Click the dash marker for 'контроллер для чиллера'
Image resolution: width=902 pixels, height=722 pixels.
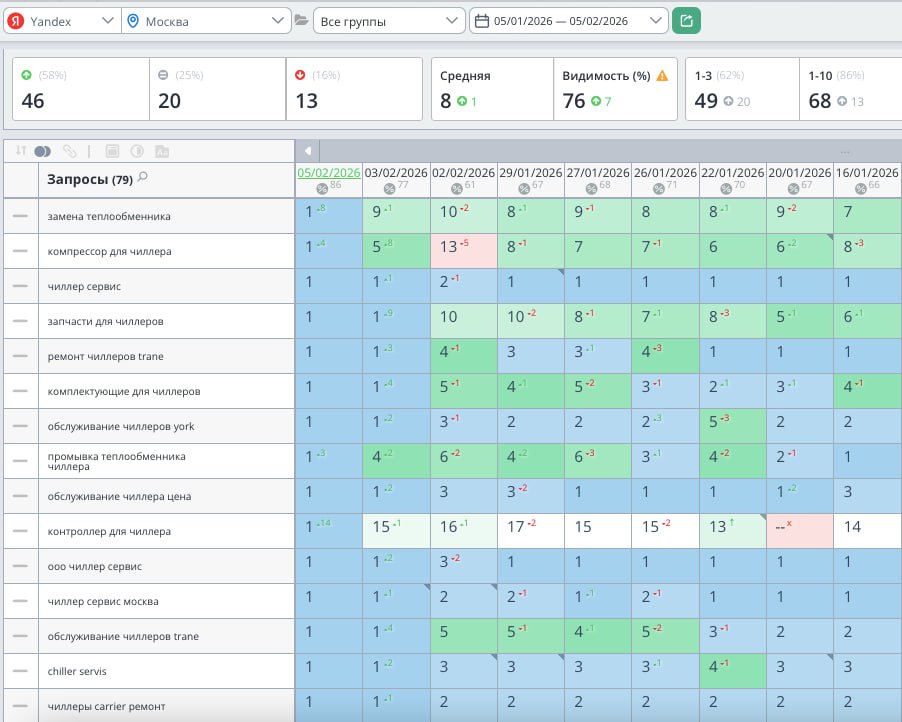20,531
